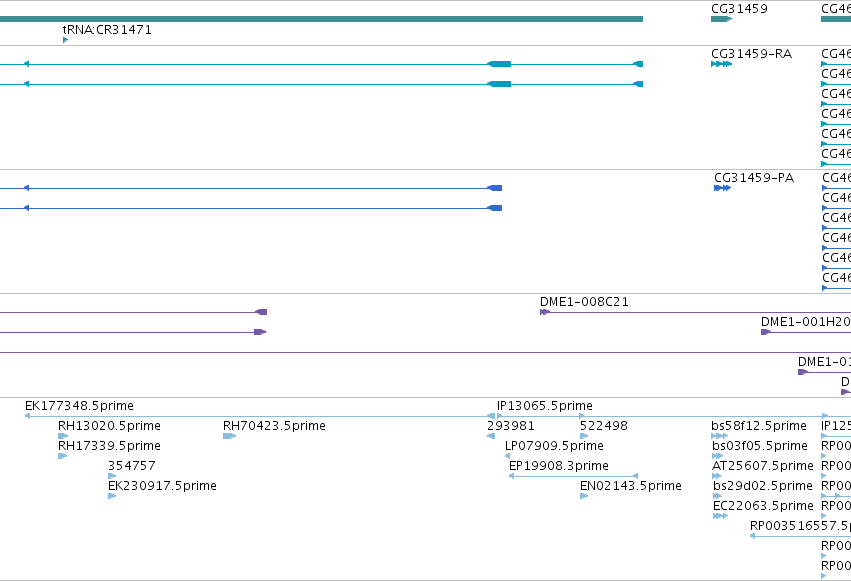Click the EC22063.5prime EST label
Screen dimensions: 851x581
coord(763,506)
